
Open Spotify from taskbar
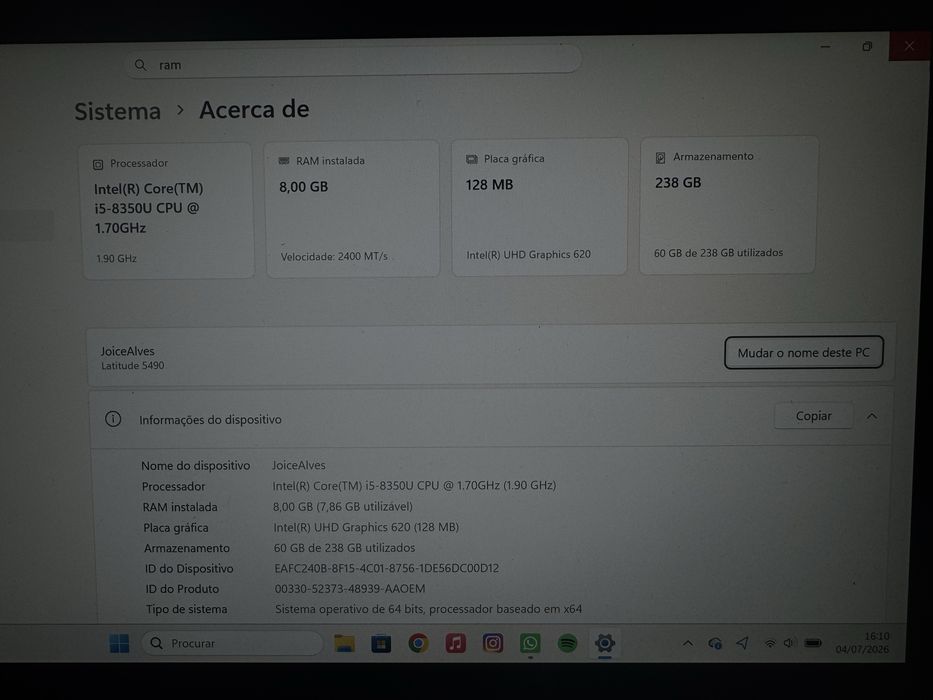[x=568, y=643]
